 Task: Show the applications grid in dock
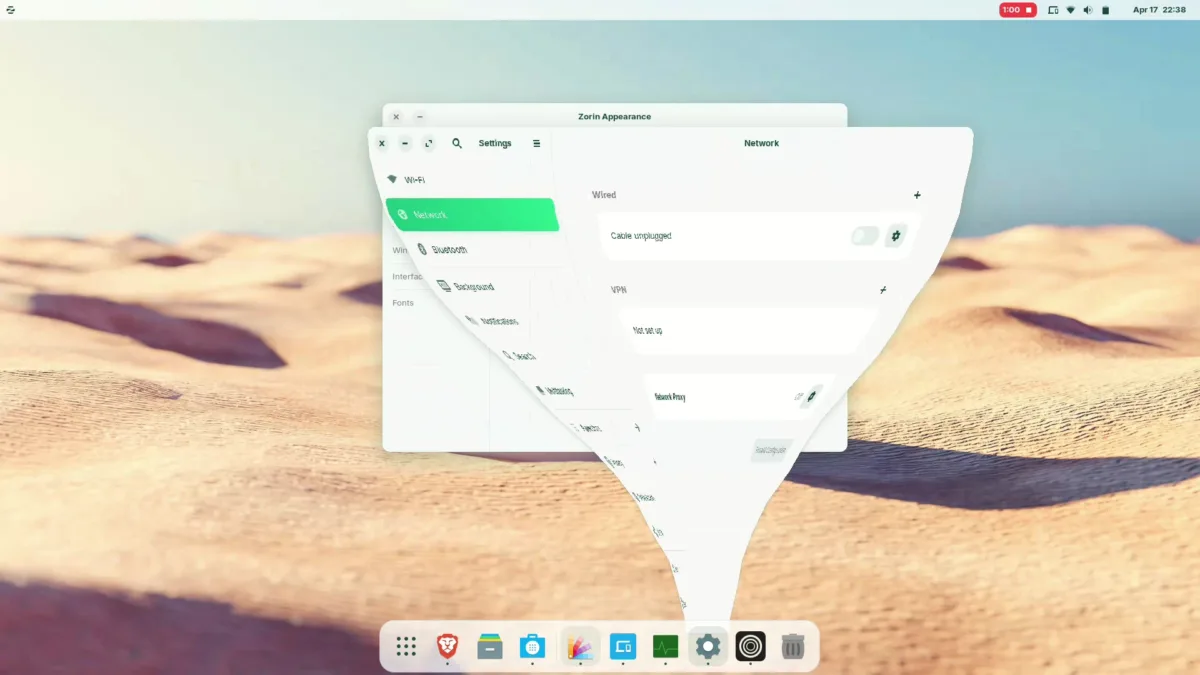(406, 646)
